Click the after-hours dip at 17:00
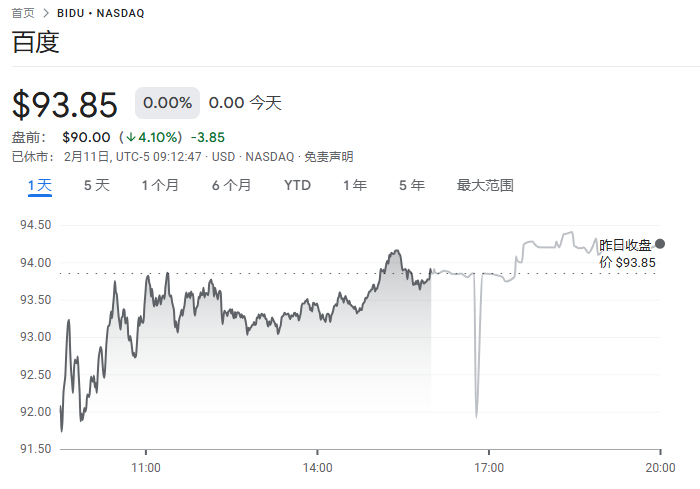 tap(476, 414)
